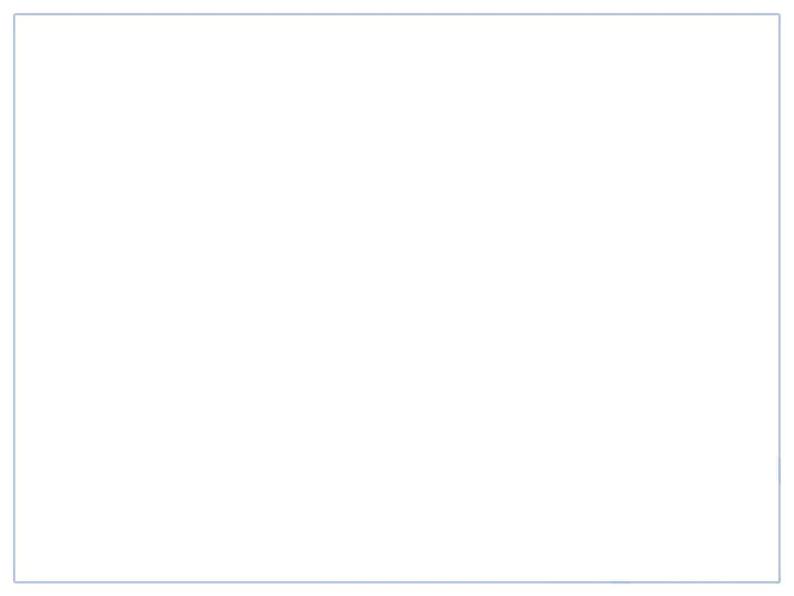
Task: Click the top border of the blank panel
Action: coord(397,14)
